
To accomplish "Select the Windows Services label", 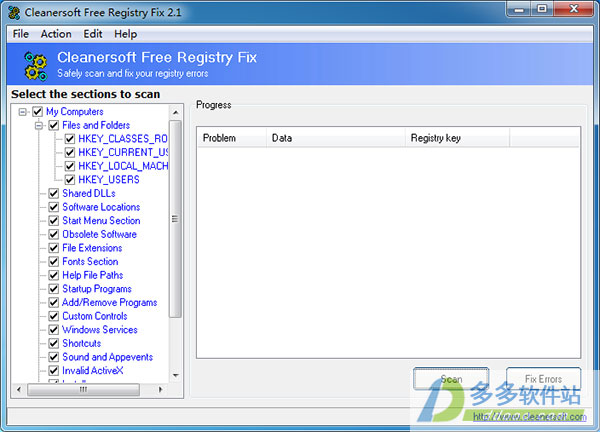I will coord(100,329).
